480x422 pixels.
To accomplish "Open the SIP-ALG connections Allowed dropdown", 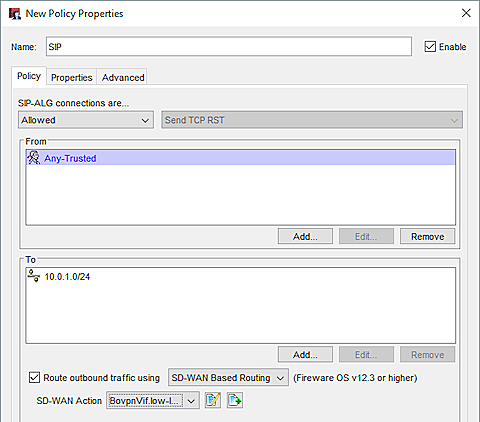I will 86,120.
